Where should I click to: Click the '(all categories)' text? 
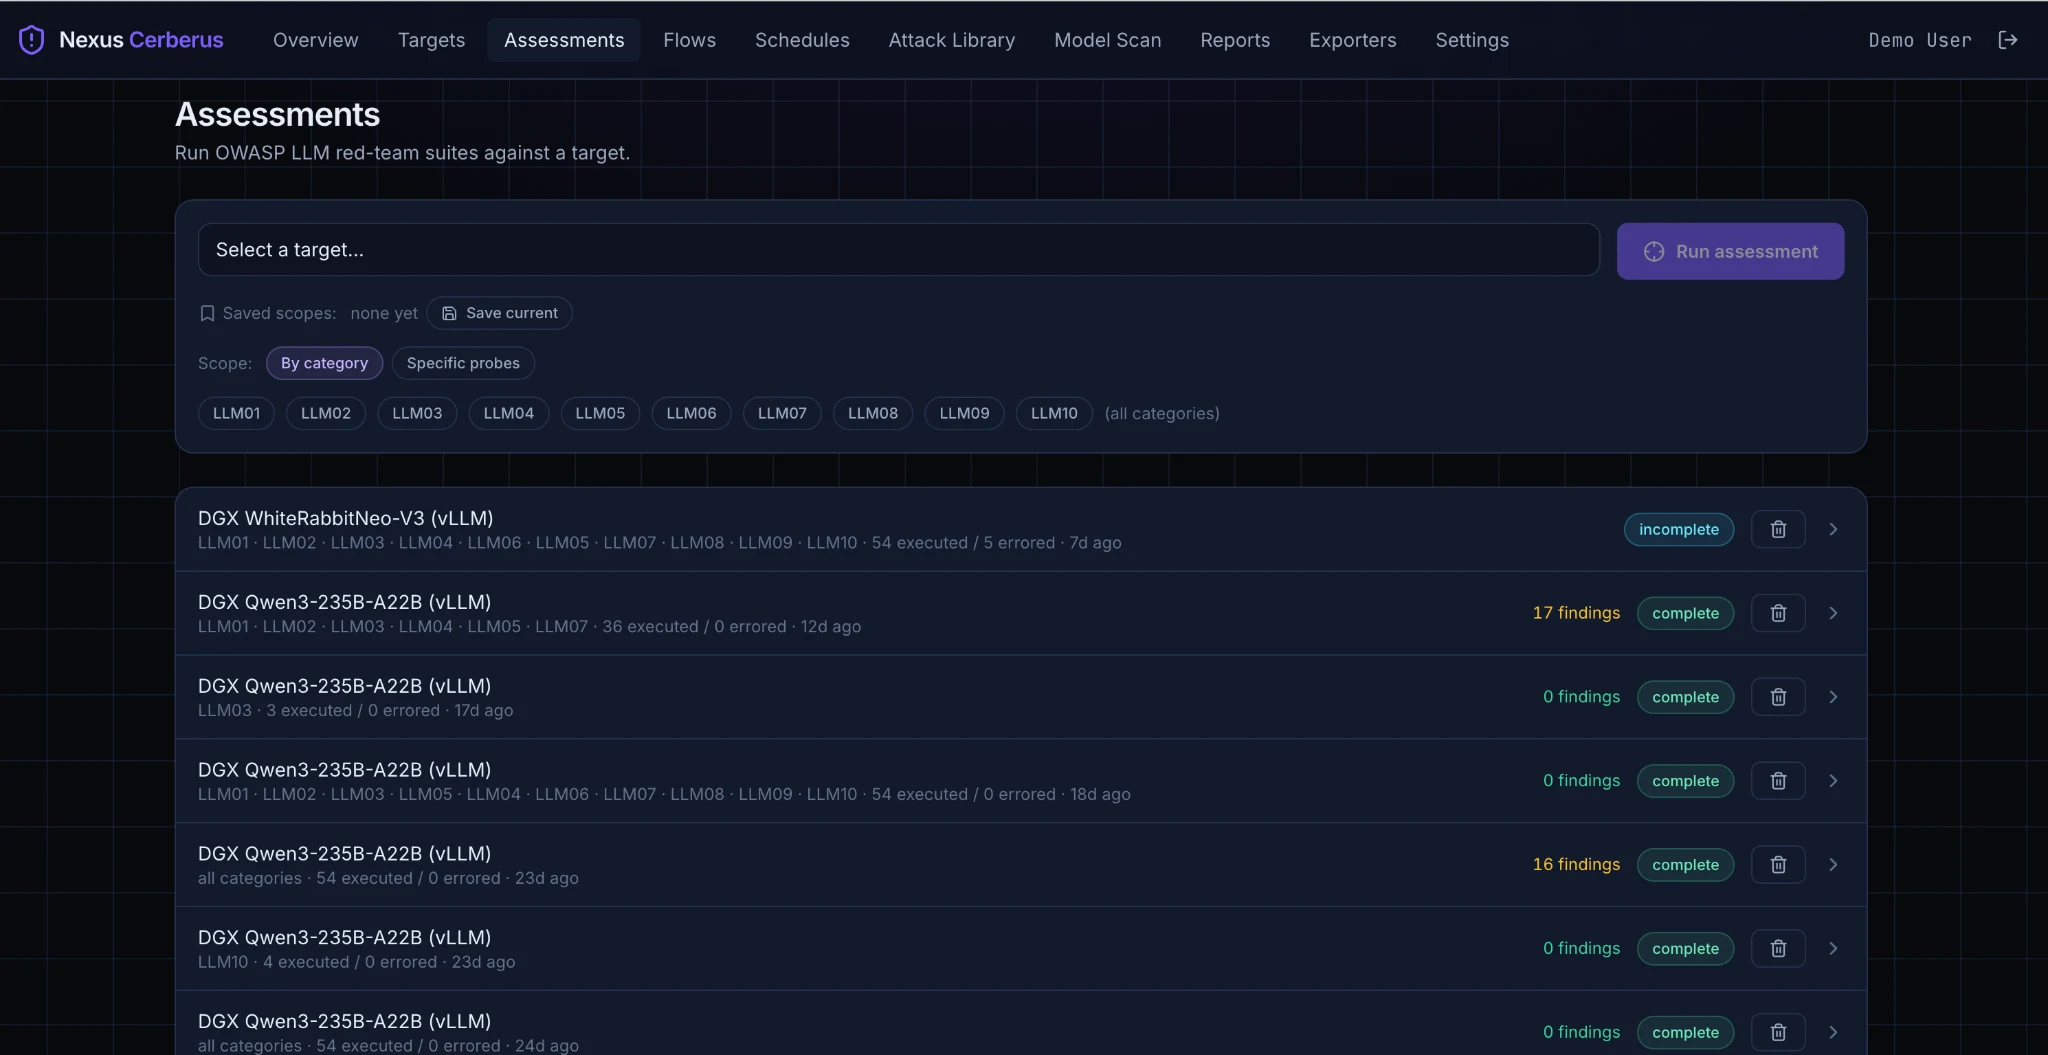1162,413
